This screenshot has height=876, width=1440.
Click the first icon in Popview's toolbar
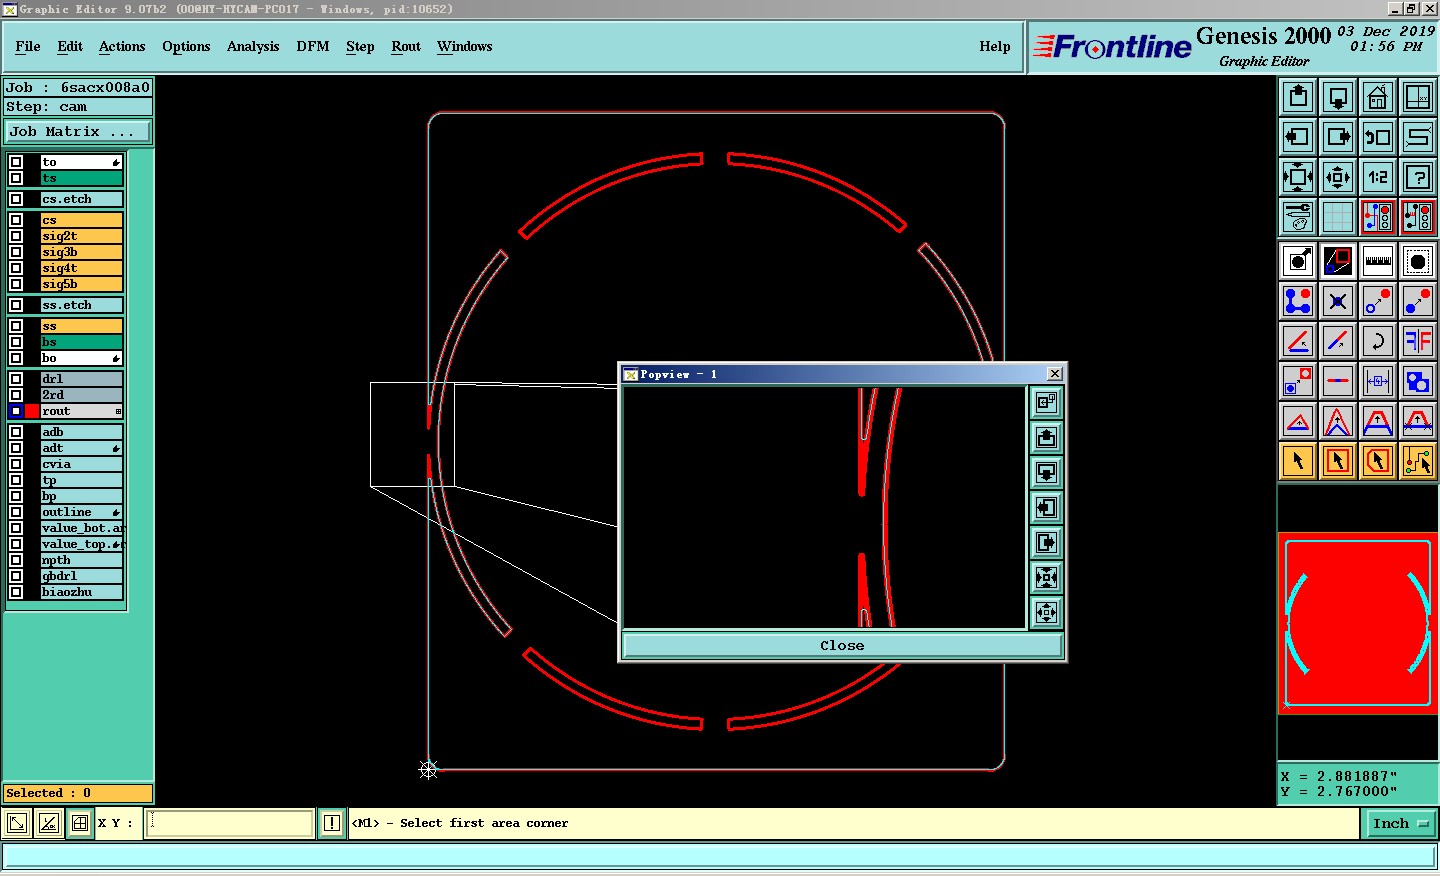1046,402
